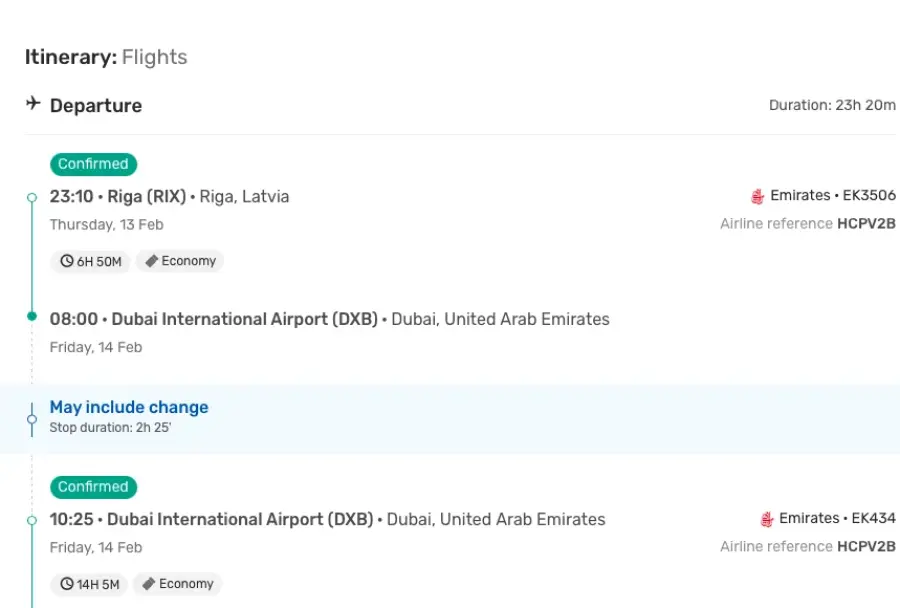The height and width of the screenshot is (608, 900).
Task: Click the second Confirmed badge above 10:25
Action: pyautogui.click(x=94, y=487)
